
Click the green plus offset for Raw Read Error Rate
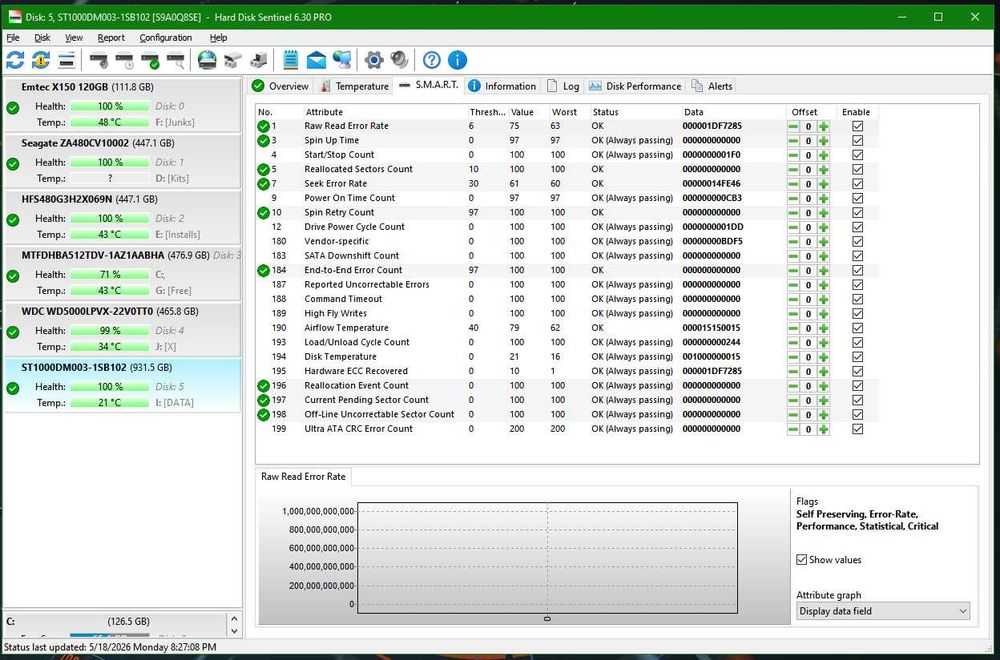pos(823,126)
